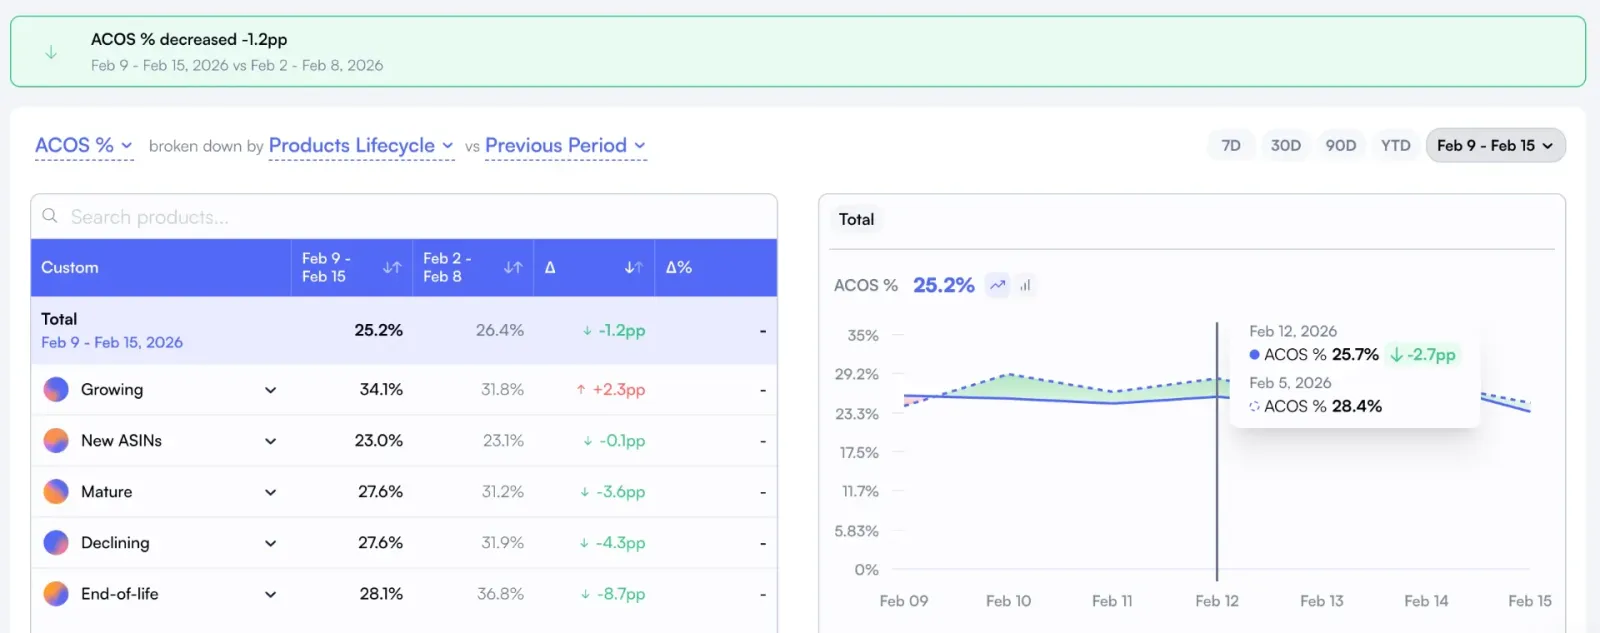
Task: Click Total change -1.2pp
Action: point(614,330)
